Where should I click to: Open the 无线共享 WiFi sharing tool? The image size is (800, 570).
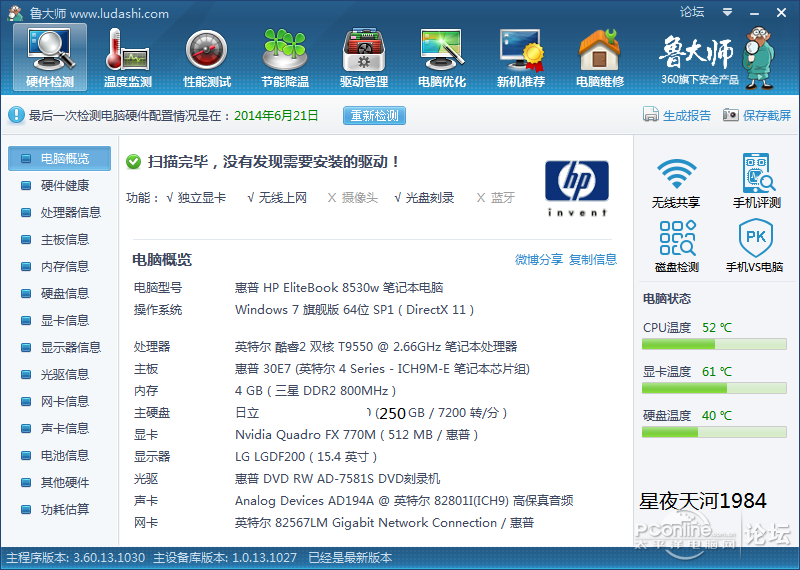click(676, 182)
